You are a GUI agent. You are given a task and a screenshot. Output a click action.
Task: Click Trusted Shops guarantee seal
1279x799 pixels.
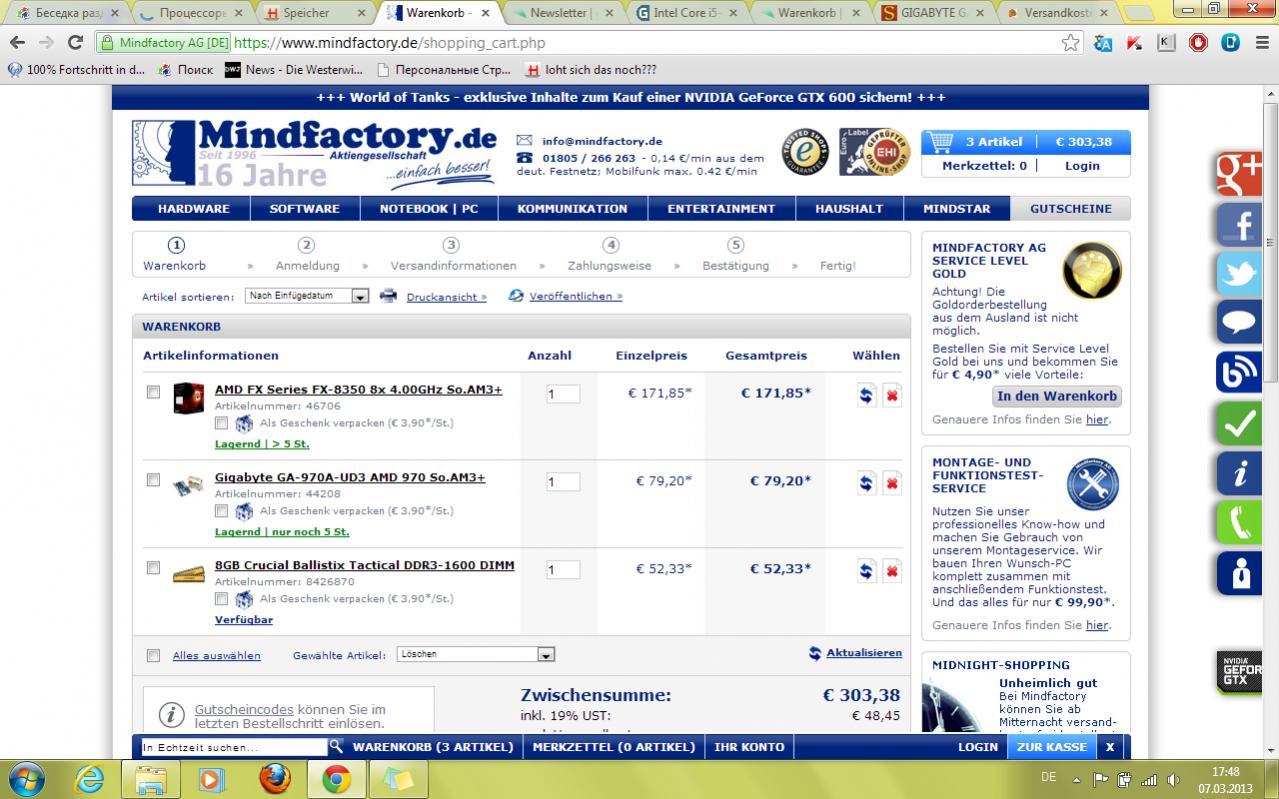click(805, 152)
